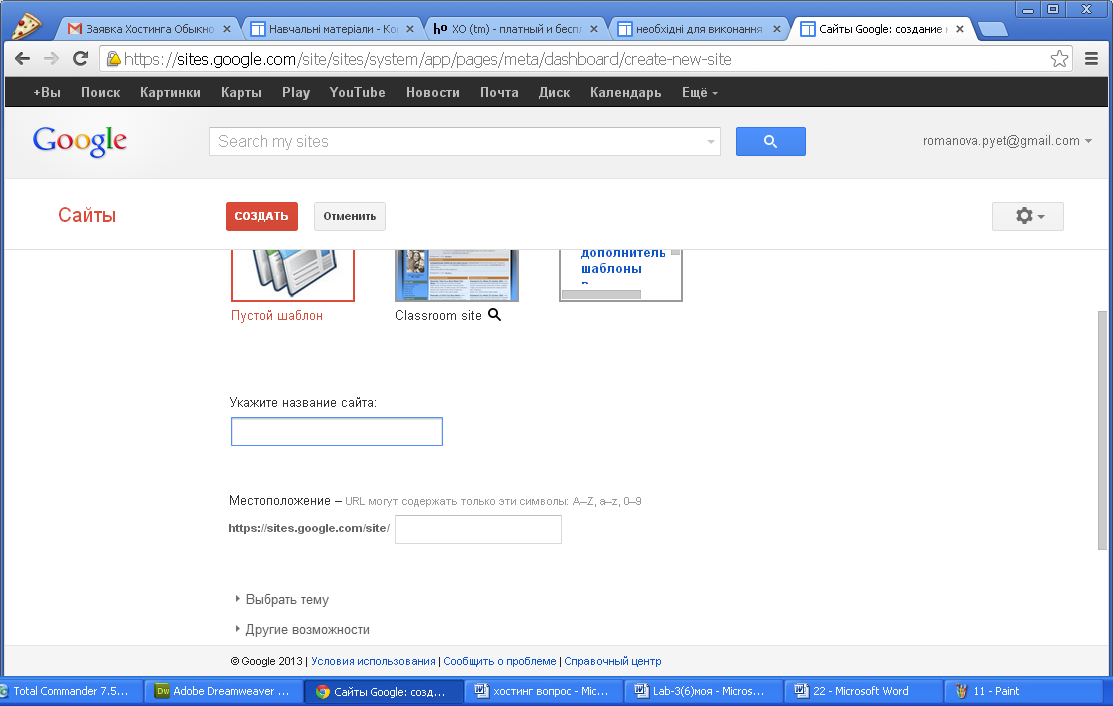Open the search box dropdown arrow
Image resolution: width=1113 pixels, height=706 pixels.
coord(711,142)
